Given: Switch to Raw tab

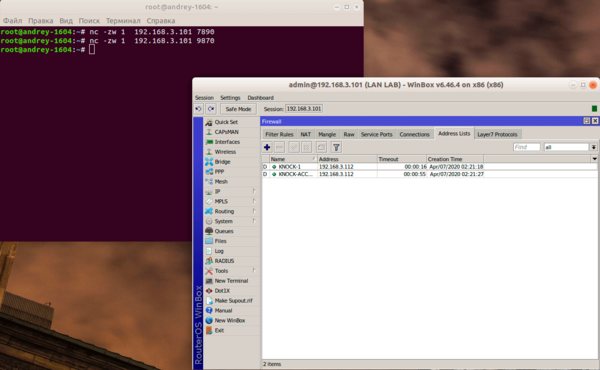Looking at the screenshot, I should coord(349,134).
